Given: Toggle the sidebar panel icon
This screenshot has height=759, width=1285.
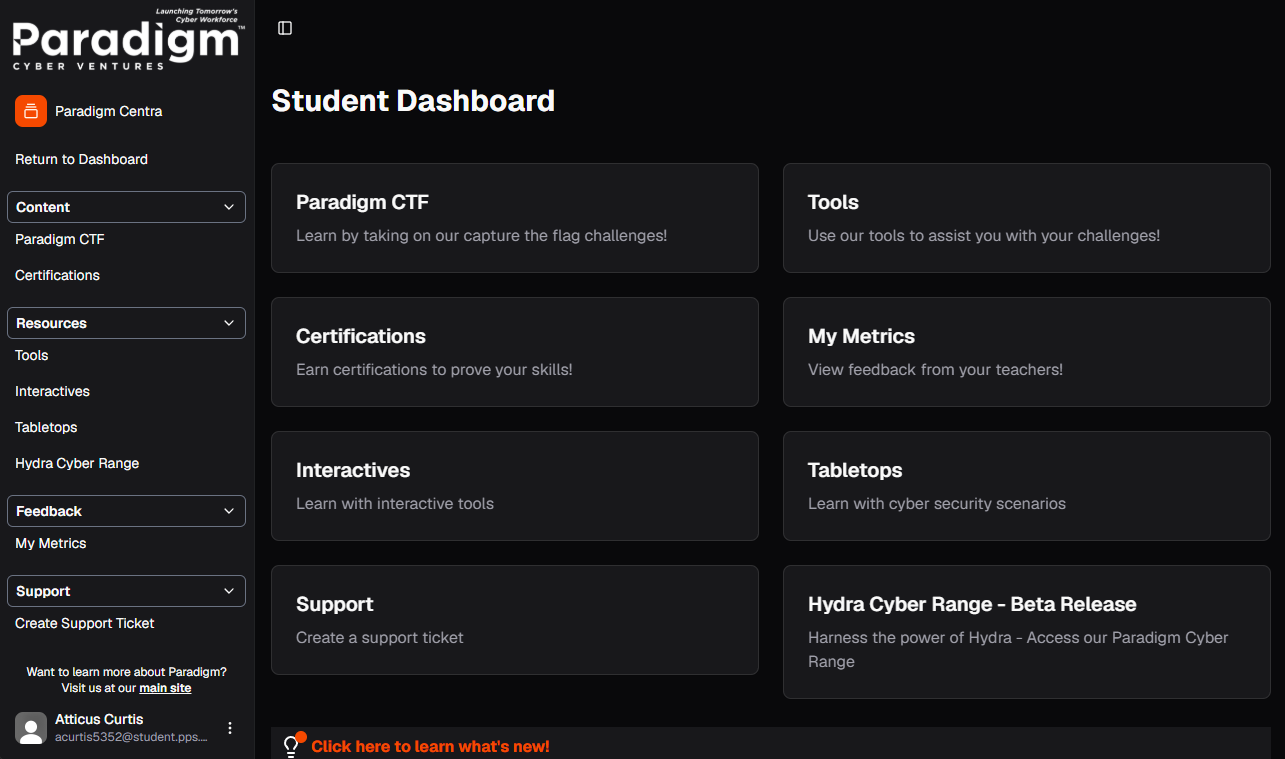Looking at the screenshot, I should point(285,28).
